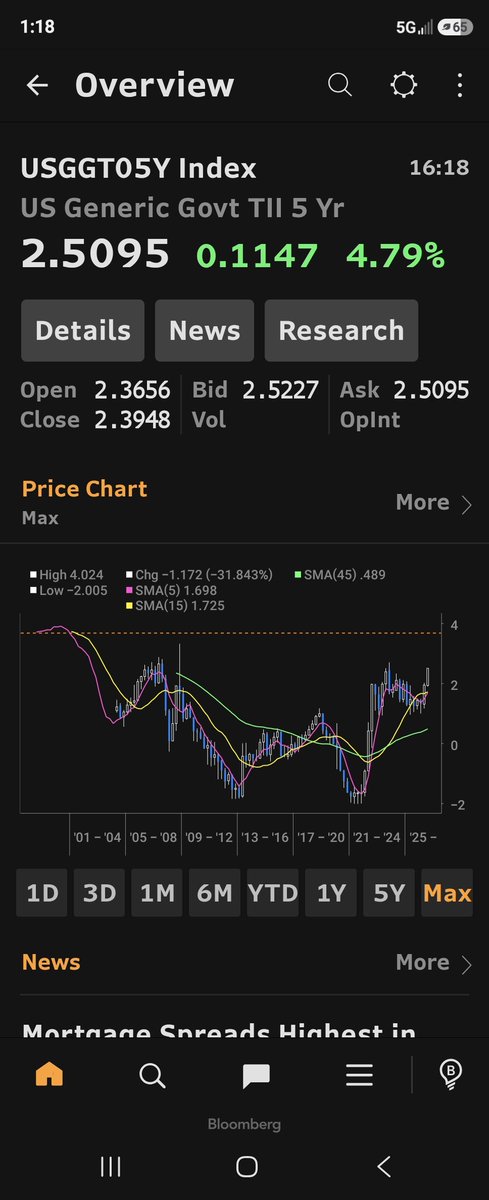
Task: Switch to the YTD range tab
Action: click(273, 893)
